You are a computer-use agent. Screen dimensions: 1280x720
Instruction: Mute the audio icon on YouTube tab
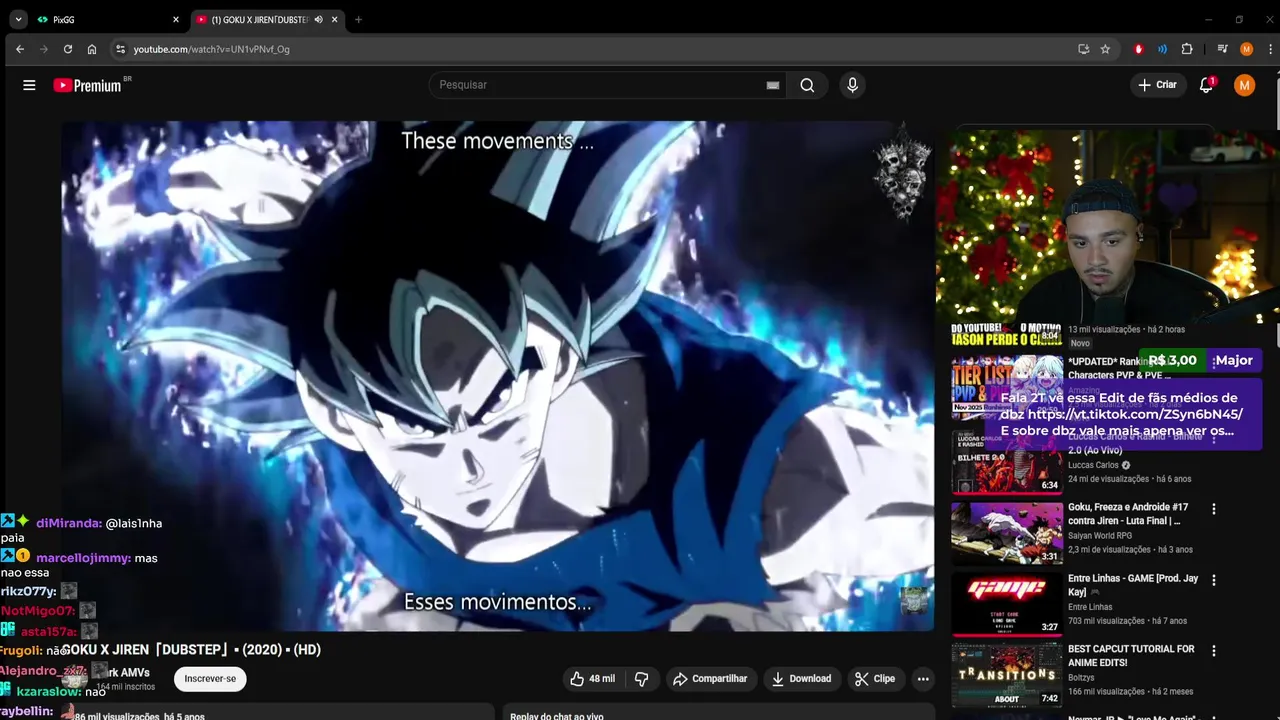[x=318, y=19]
